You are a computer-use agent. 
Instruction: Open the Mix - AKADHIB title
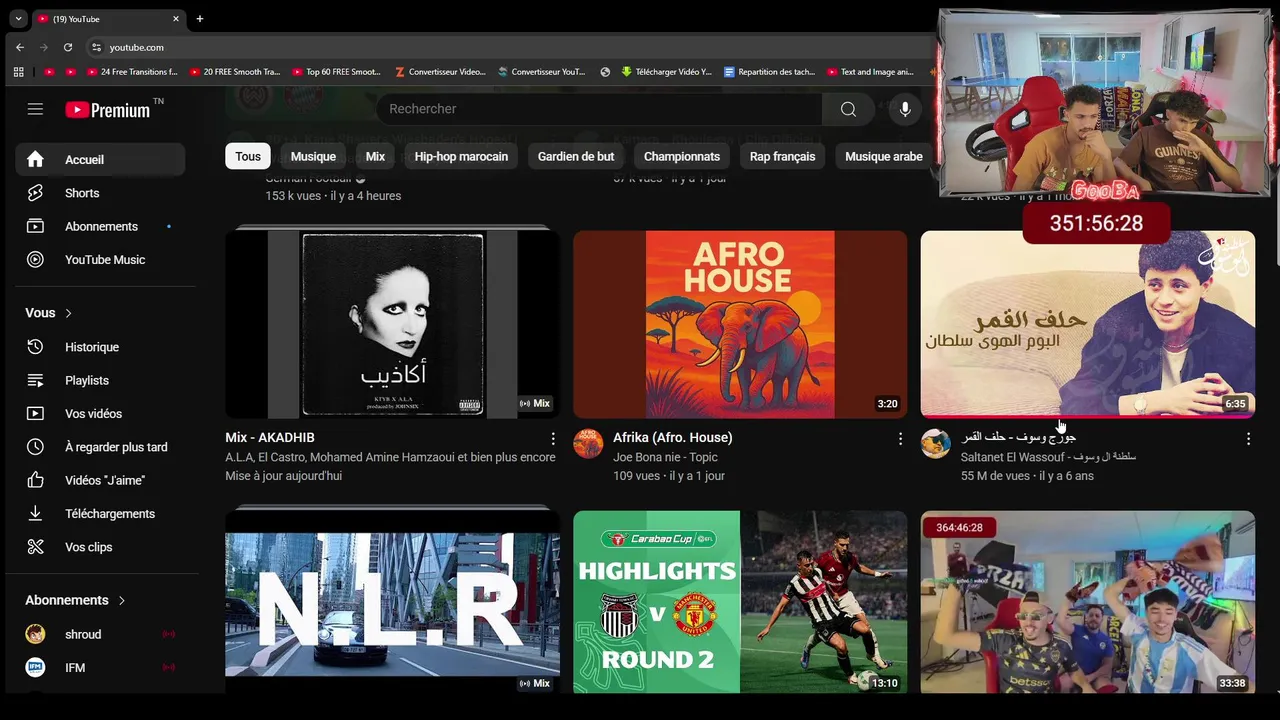(270, 438)
